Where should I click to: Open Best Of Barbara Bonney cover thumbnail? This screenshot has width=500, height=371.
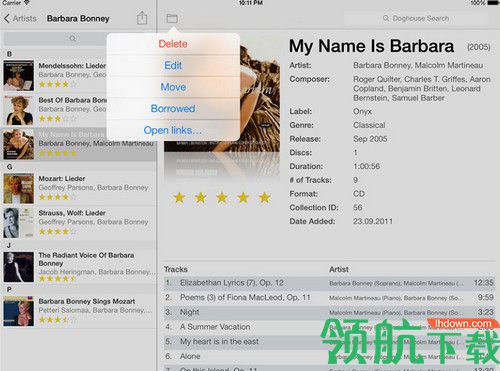pos(19,110)
